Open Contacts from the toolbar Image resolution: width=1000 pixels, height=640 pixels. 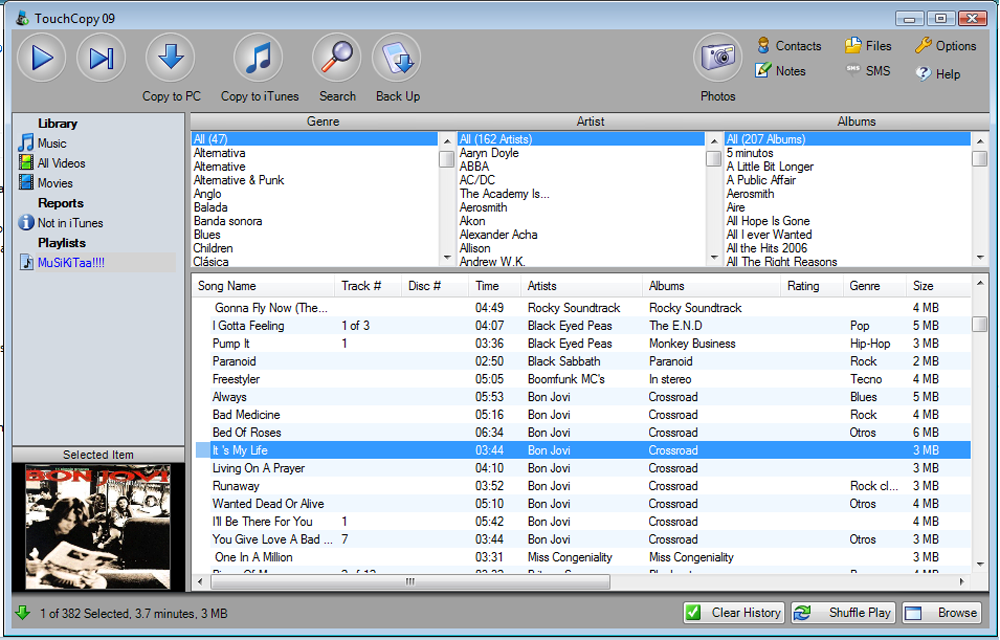pyautogui.click(x=789, y=46)
